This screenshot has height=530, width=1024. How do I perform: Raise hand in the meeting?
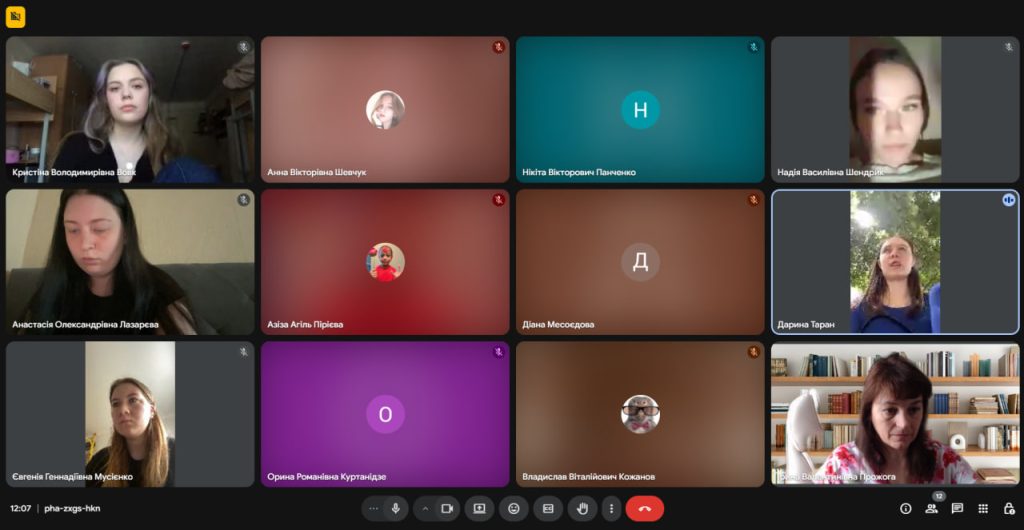point(582,508)
